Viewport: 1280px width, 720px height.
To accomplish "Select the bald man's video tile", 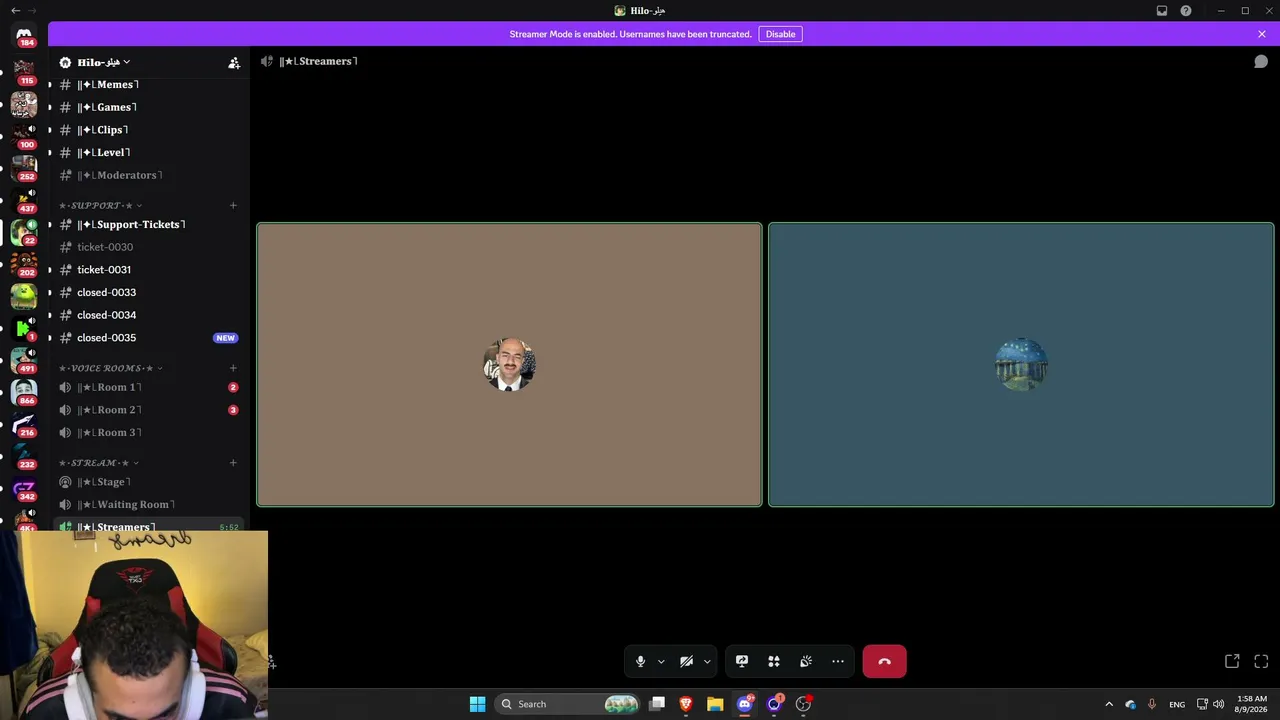I will coord(509,364).
